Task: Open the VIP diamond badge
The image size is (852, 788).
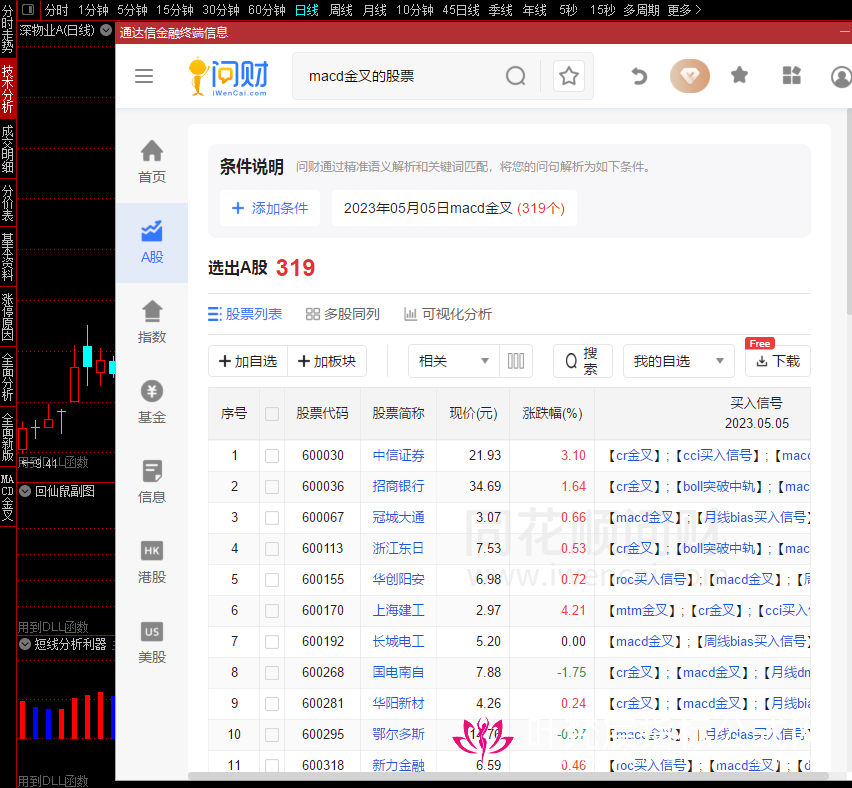Action: click(690, 76)
